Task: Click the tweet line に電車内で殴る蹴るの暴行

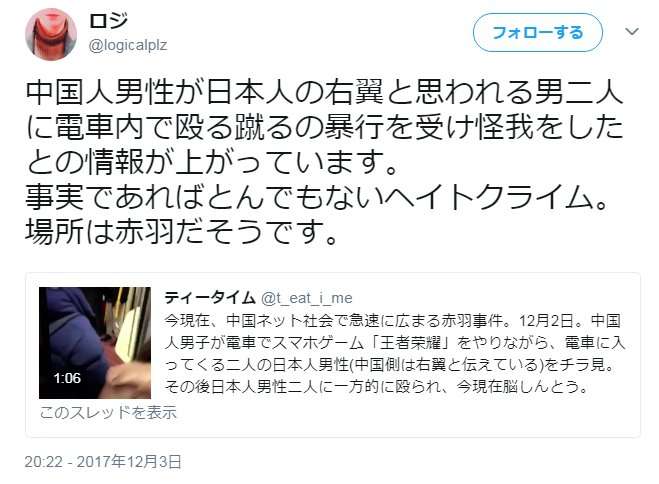Action: pyautogui.click(x=324, y=127)
